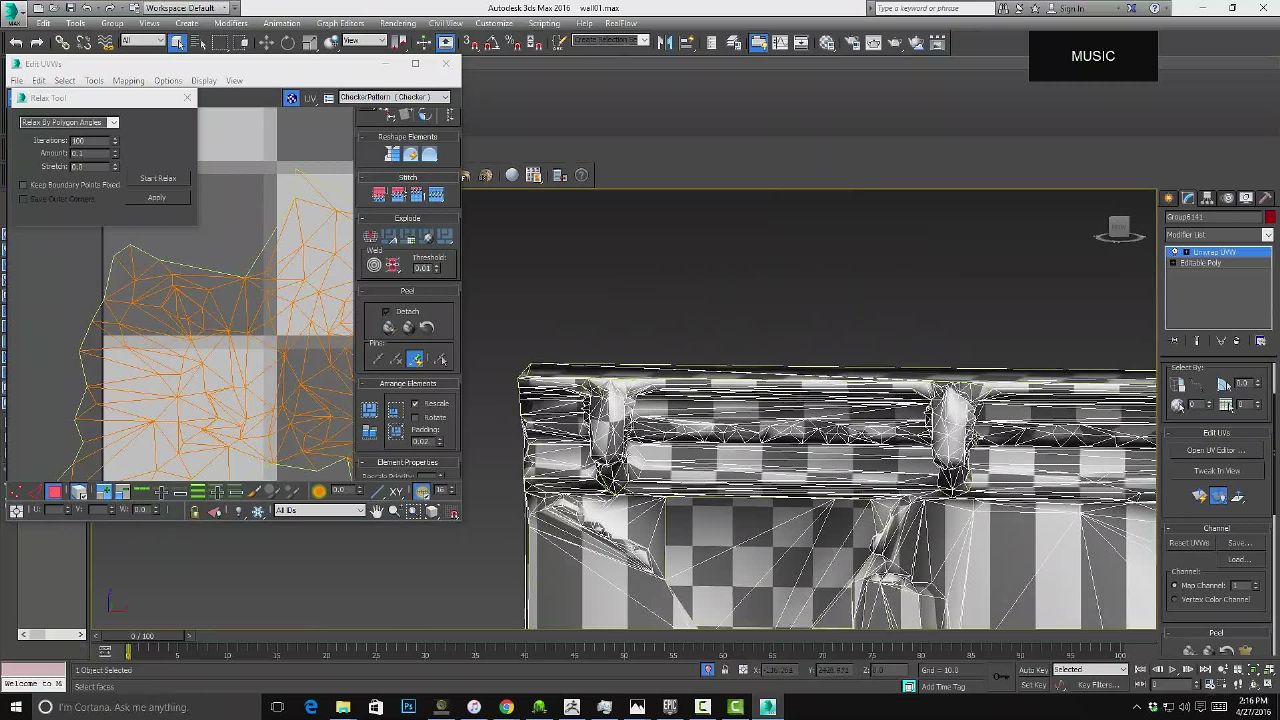Open the Rendering menu

point(397,23)
